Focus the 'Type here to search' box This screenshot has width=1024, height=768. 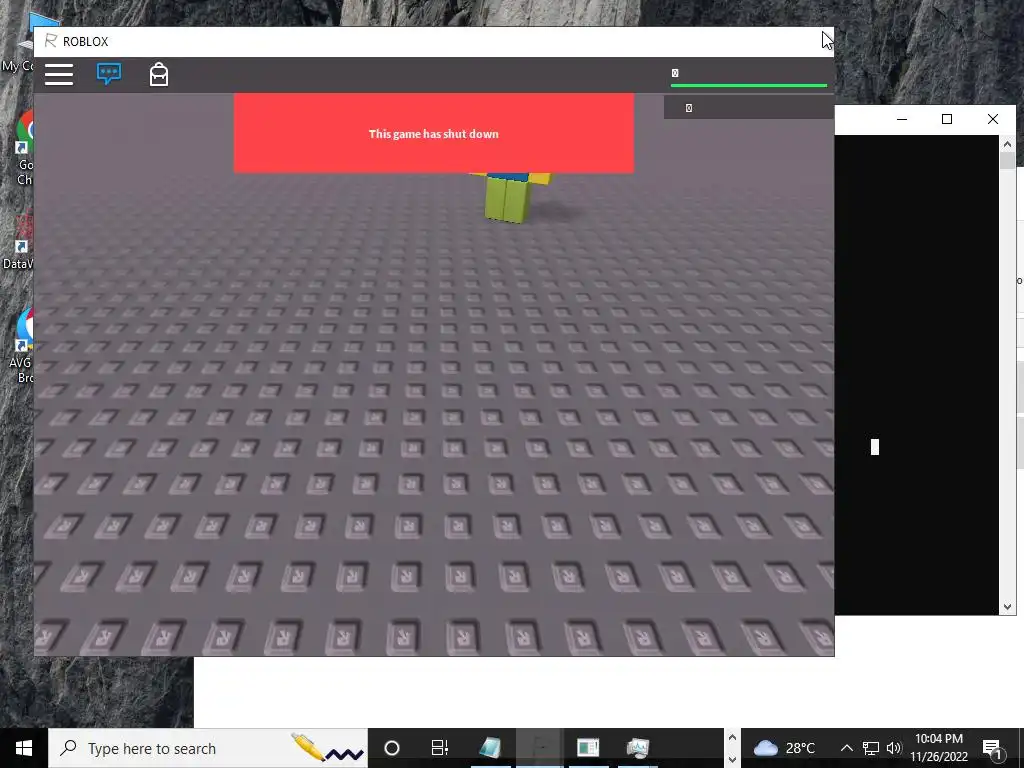(208, 748)
